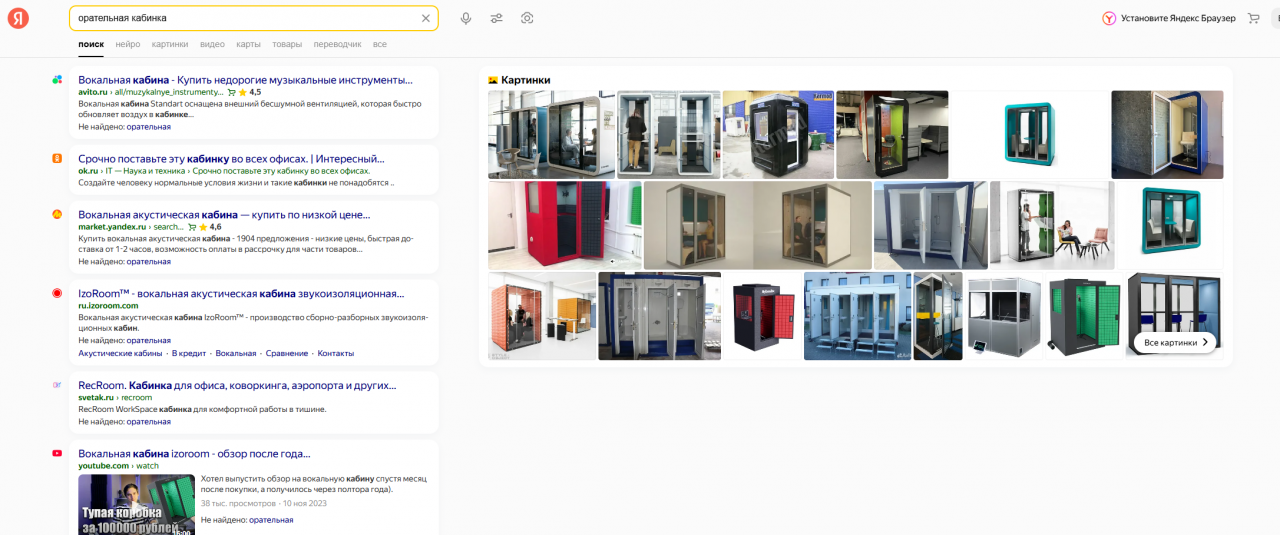
Task: Select the Переводчик tab
Action: [337, 44]
